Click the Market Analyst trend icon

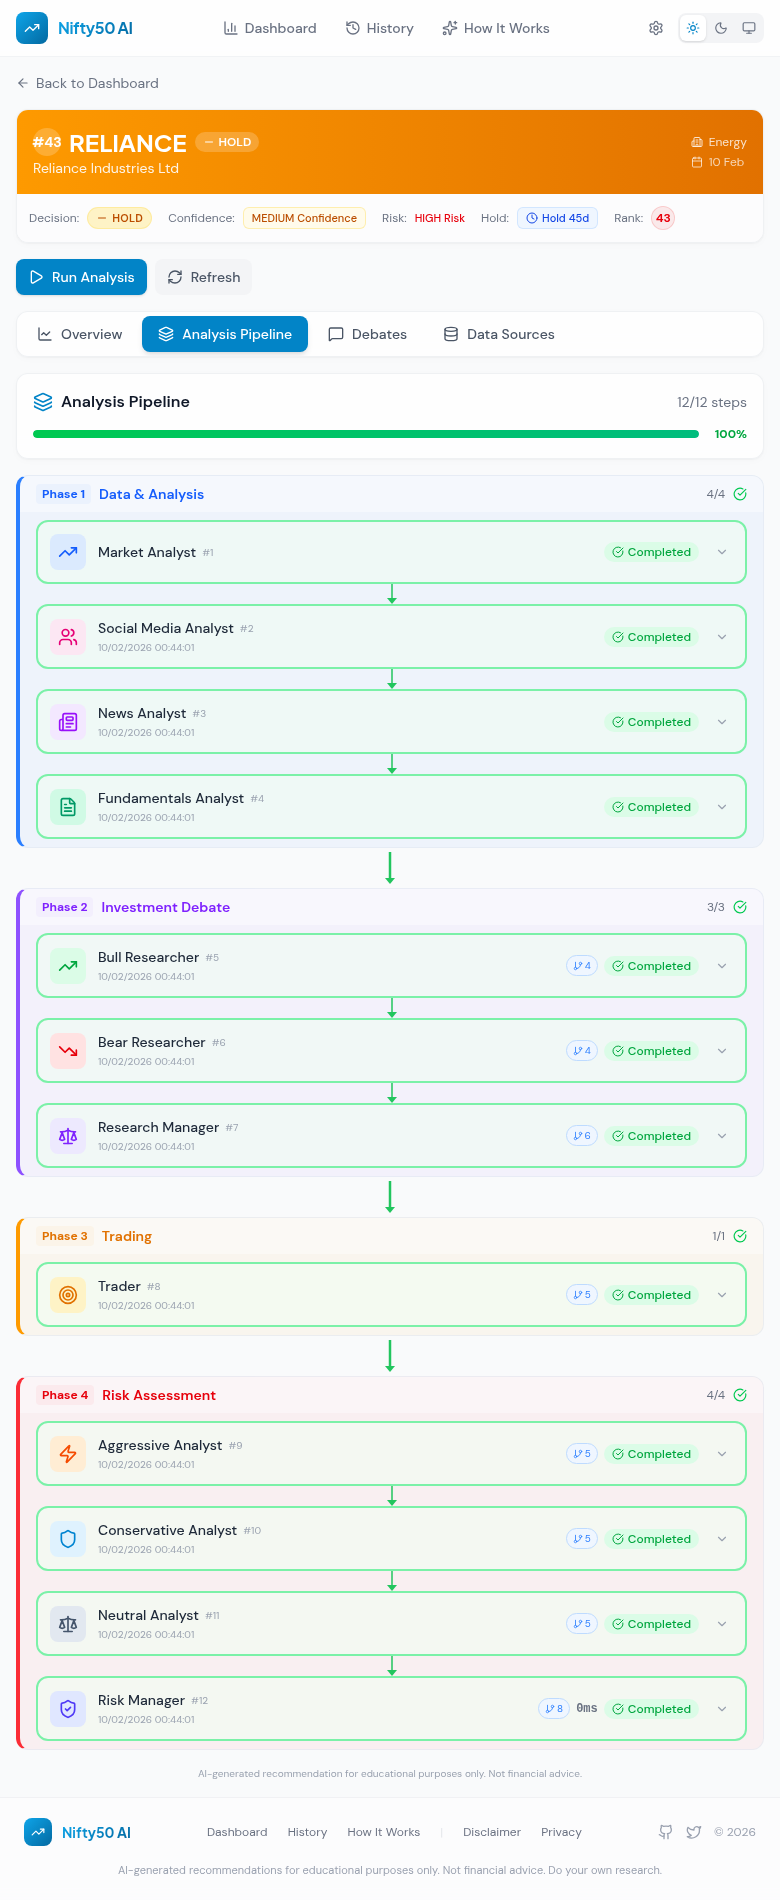tap(68, 552)
